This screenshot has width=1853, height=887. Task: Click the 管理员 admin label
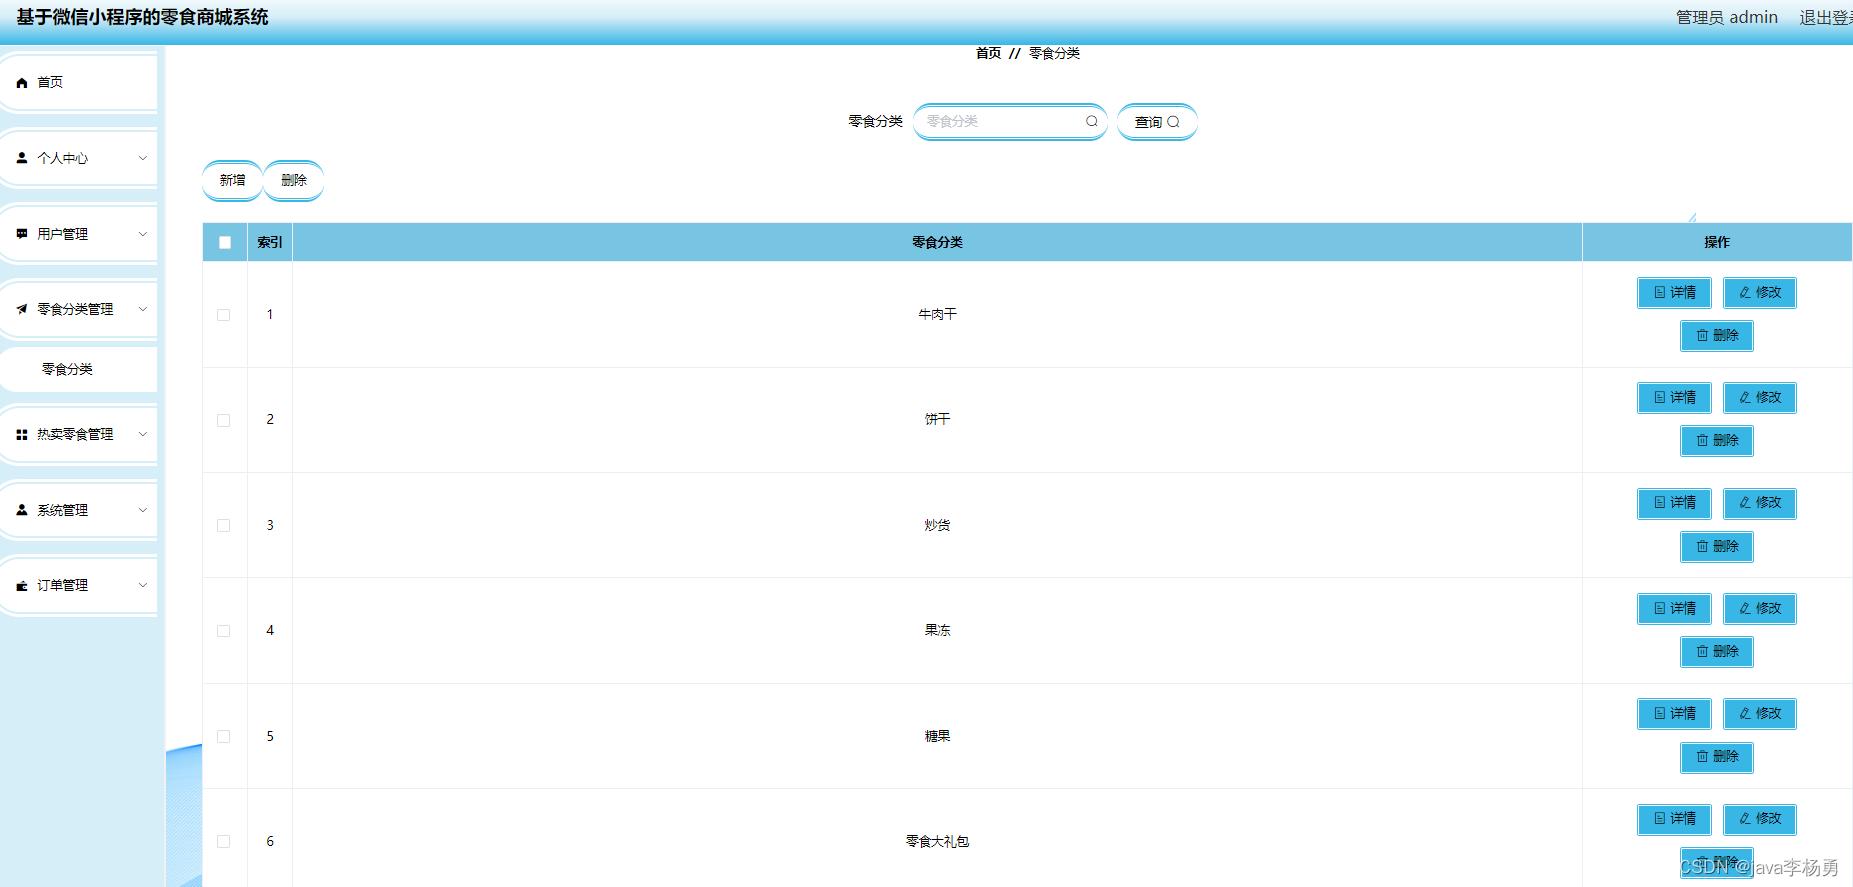[1727, 18]
